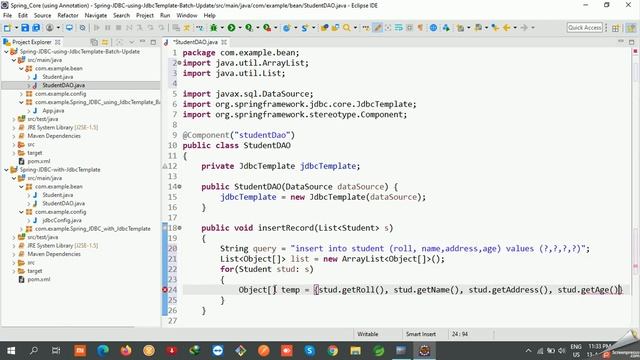Image resolution: width=640 pixels, height=360 pixels.
Task: Expand JRE System Library in first project
Action: (x=14, y=128)
